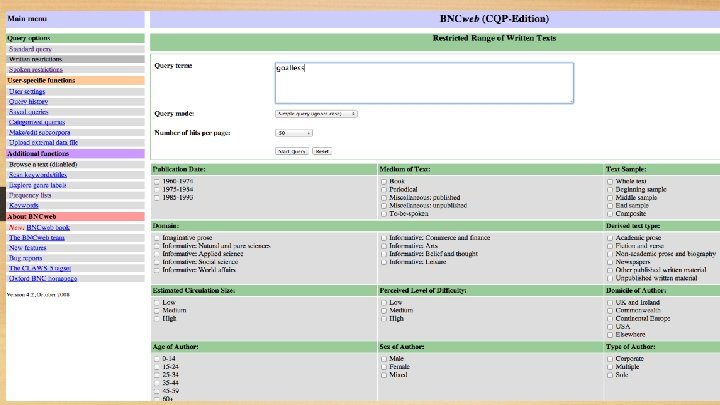
Task: Open the Oxford BNC homepage link
Action: click(43, 278)
